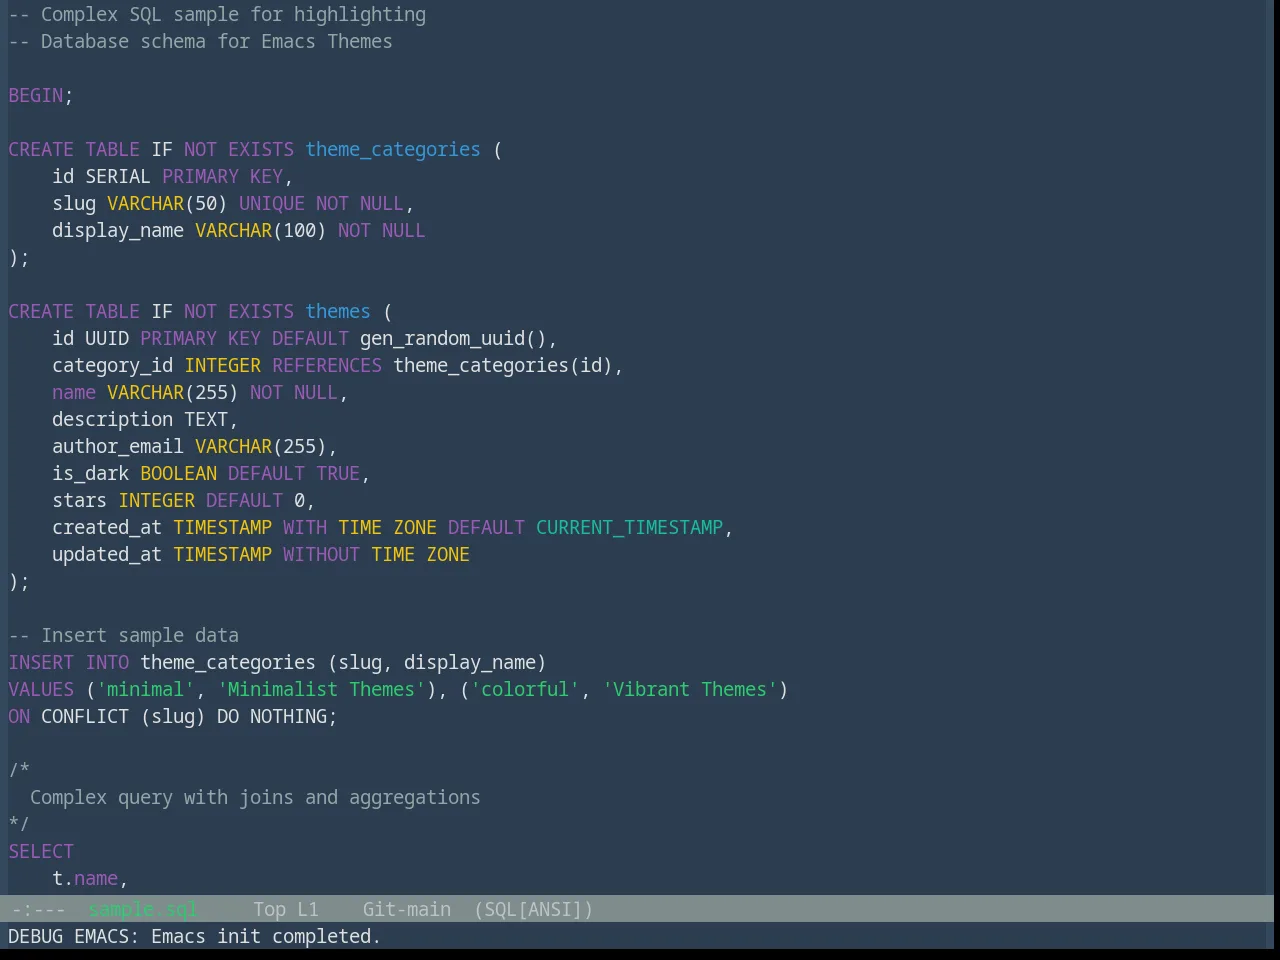Click the BOOLEAN type keyword
1280x960 pixels.
tap(179, 473)
